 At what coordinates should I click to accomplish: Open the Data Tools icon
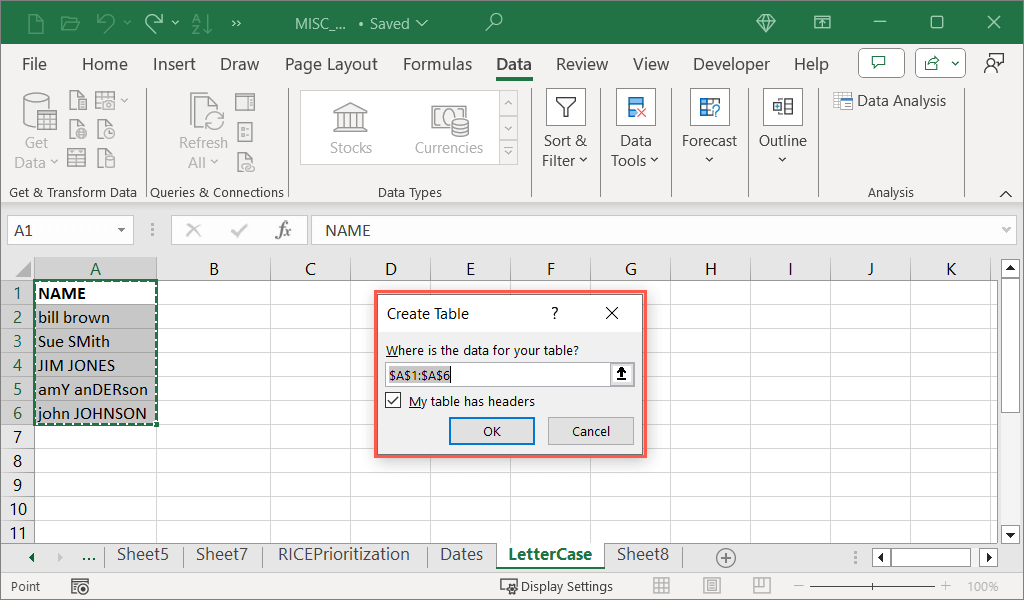635,108
